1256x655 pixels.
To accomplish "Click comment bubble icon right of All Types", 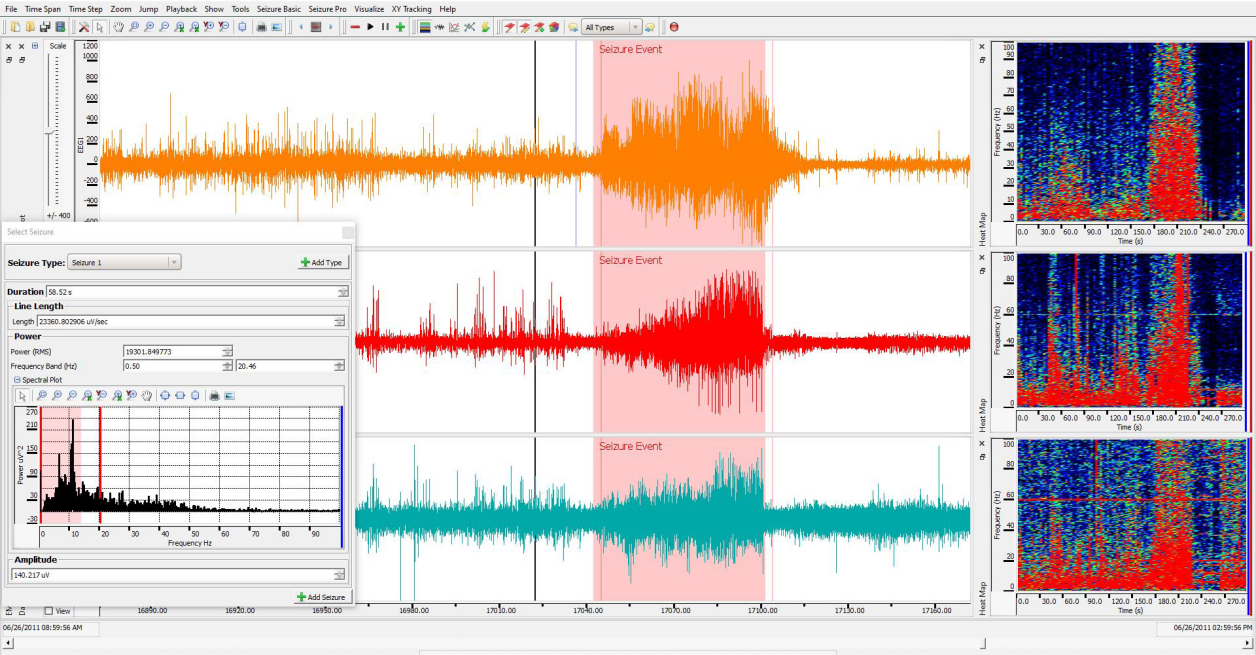I will (x=649, y=27).
